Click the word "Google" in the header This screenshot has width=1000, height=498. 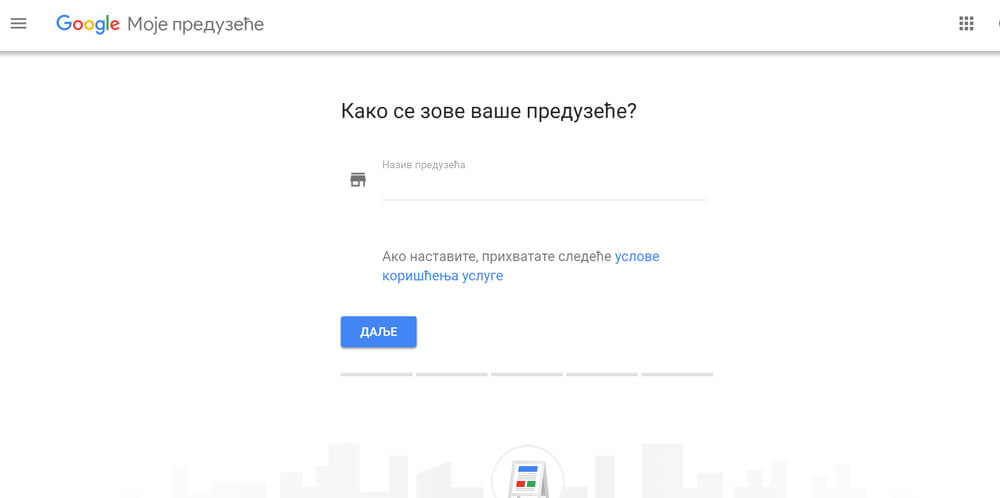tap(88, 24)
